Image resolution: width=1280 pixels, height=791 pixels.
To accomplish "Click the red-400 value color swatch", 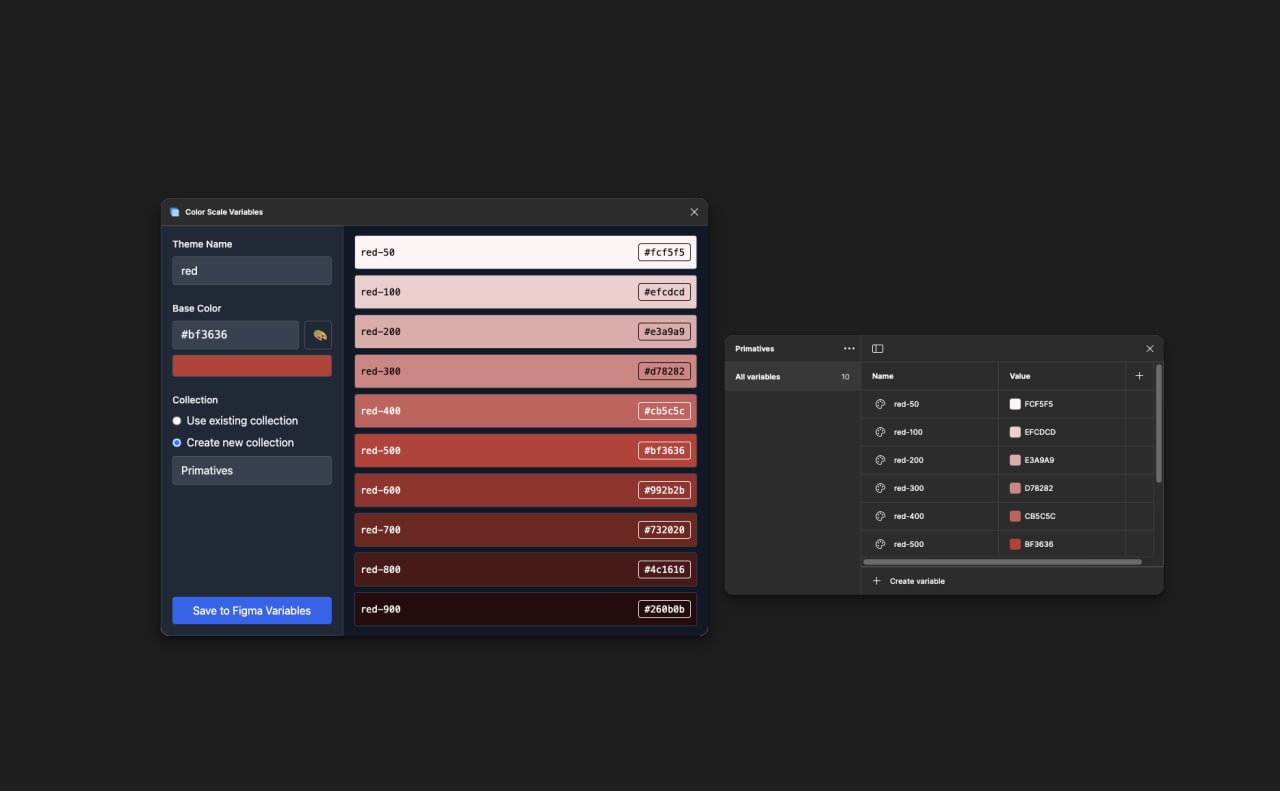I will [1015, 516].
